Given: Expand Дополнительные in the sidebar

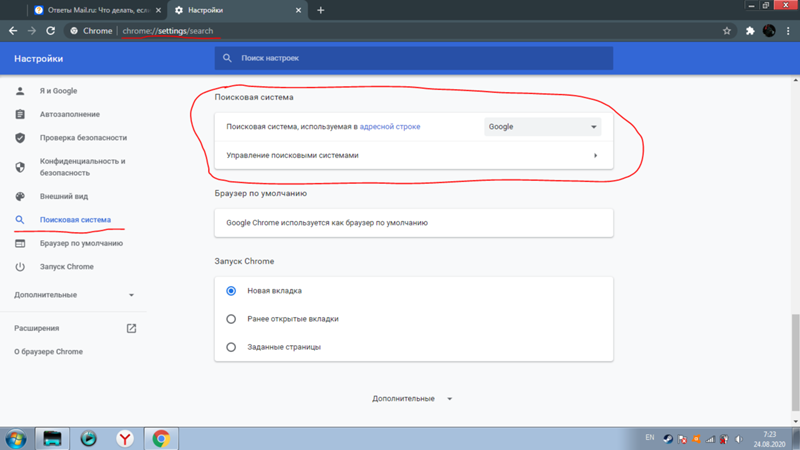Looking at the screenshot, I should [x=73, y=295].
